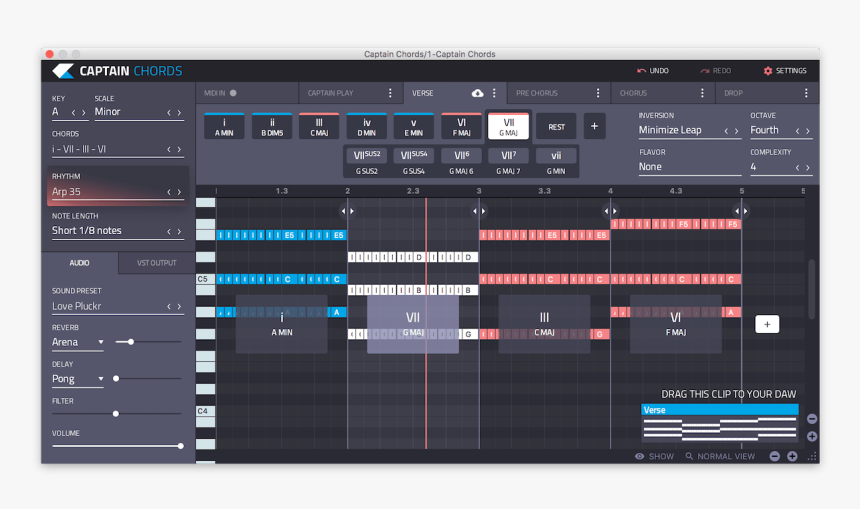
Task: Click the chord boundary handle at bar 3
Action: (479, 211)
